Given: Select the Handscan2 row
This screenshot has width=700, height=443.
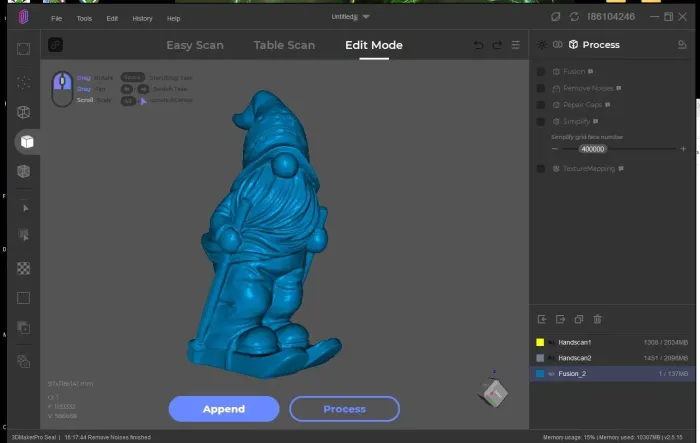Looking at the screenshot, I should click(612, 358).
